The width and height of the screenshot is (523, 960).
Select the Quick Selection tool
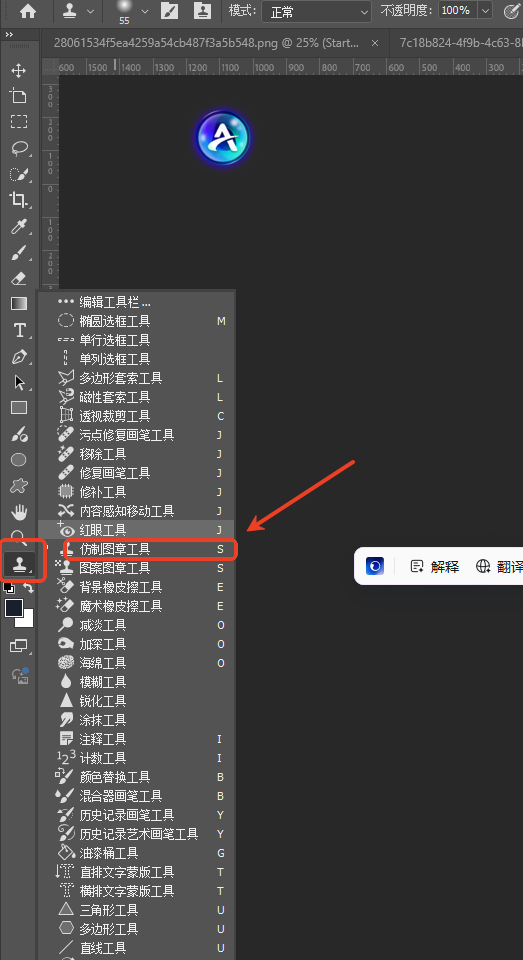click(19, 174)
